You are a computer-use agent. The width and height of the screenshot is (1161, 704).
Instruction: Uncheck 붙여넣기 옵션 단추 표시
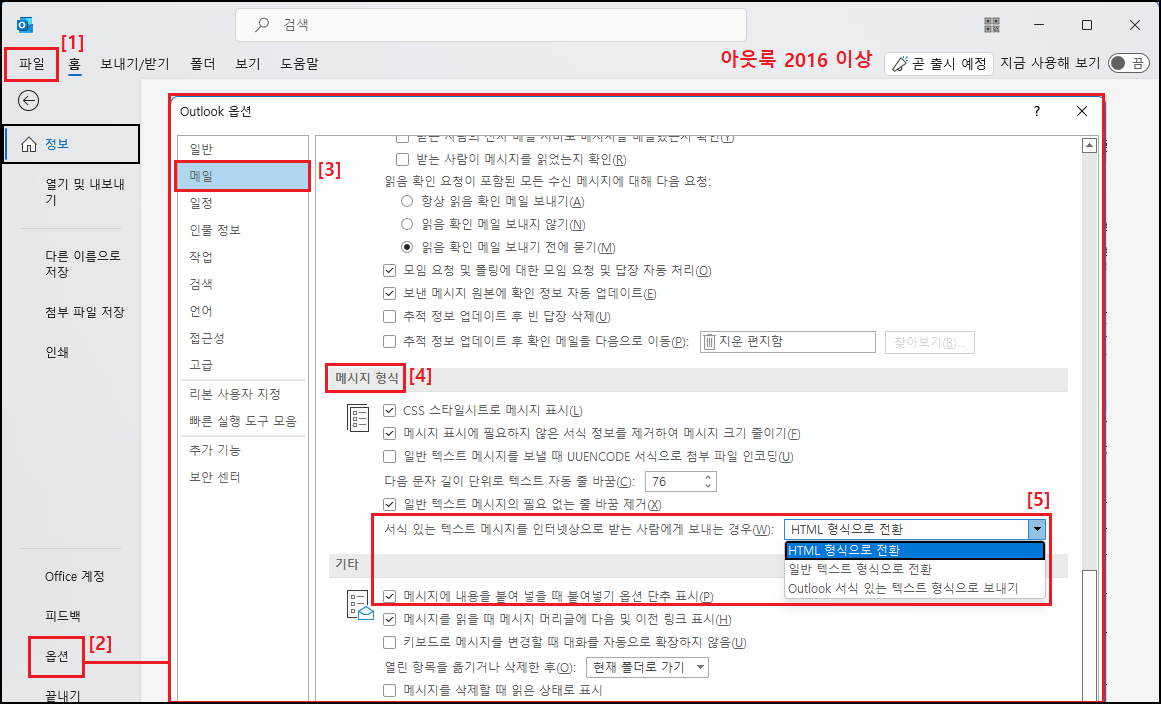[389, 596]
